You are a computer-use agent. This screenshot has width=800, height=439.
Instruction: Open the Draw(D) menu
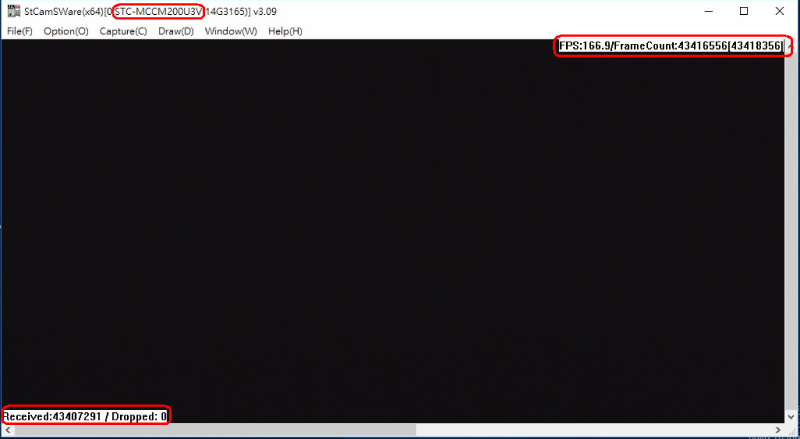[176, 31]
